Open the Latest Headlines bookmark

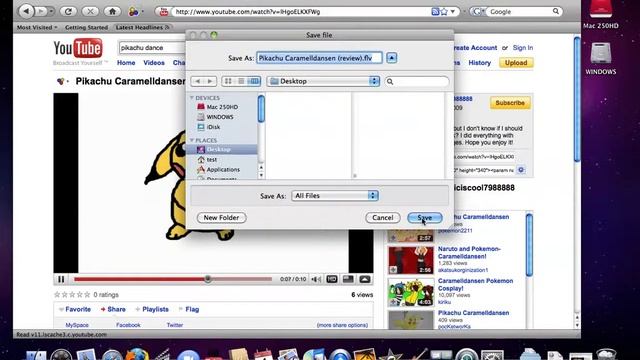pos(142,27)
